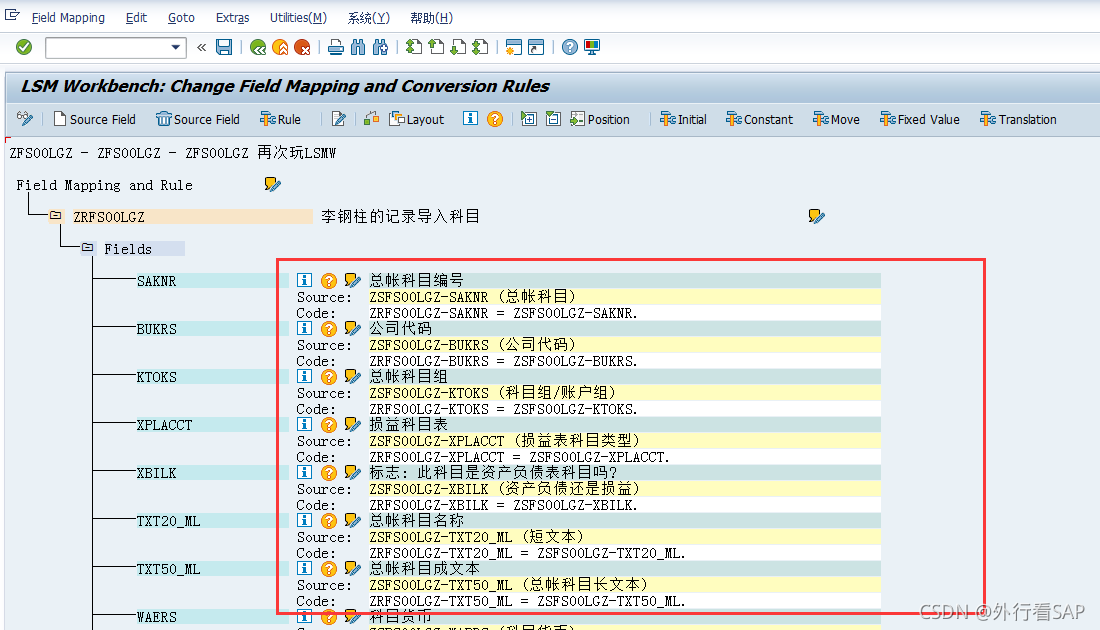Click the orange Exit icon
The image size is (1100, 630).
[280, 47]
